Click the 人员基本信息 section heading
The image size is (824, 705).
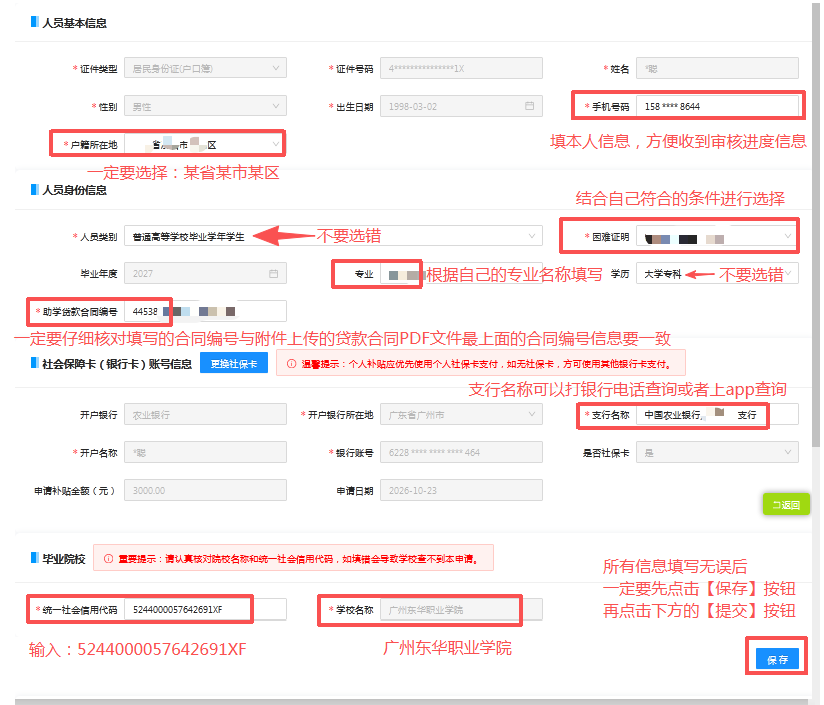[74, 23]
